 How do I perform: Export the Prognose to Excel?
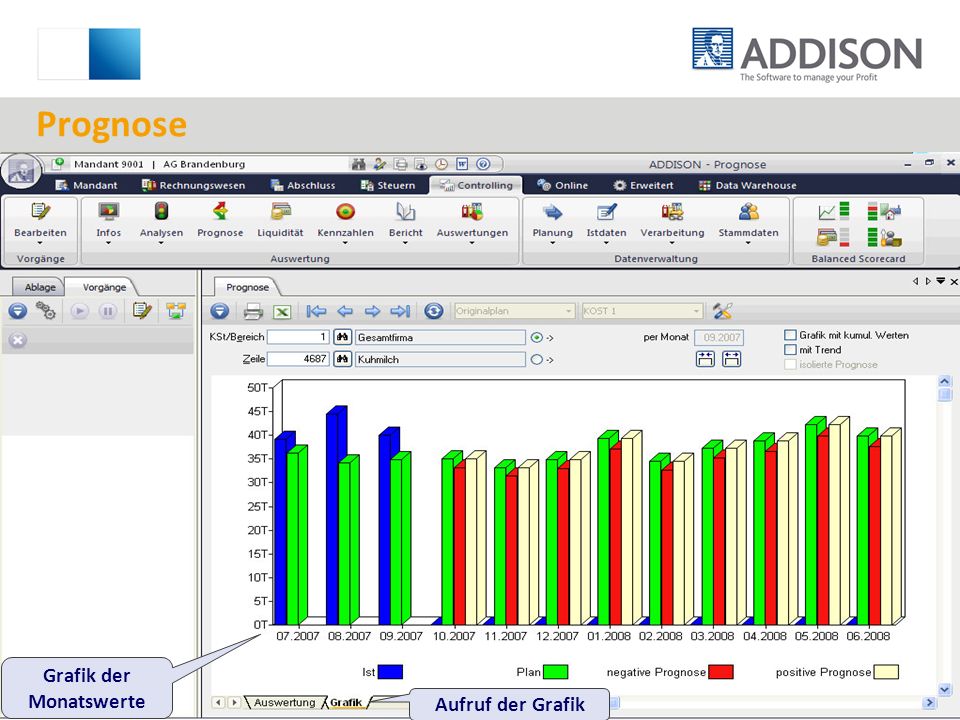[x=282, y=312]
